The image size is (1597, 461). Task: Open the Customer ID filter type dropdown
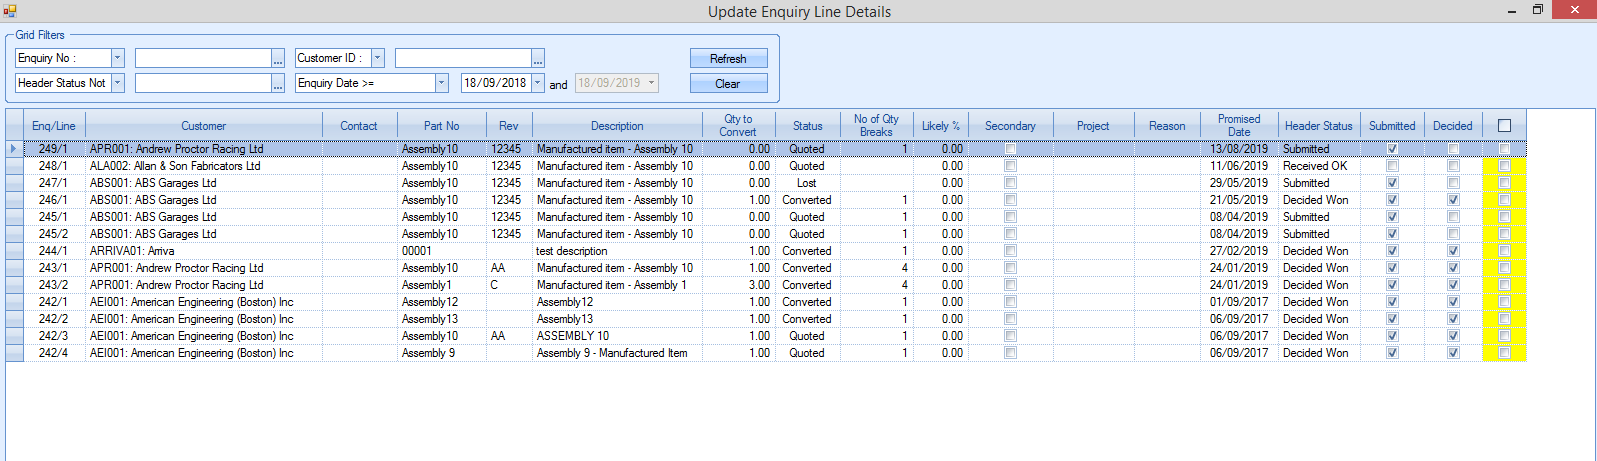[x=378, y=58]
